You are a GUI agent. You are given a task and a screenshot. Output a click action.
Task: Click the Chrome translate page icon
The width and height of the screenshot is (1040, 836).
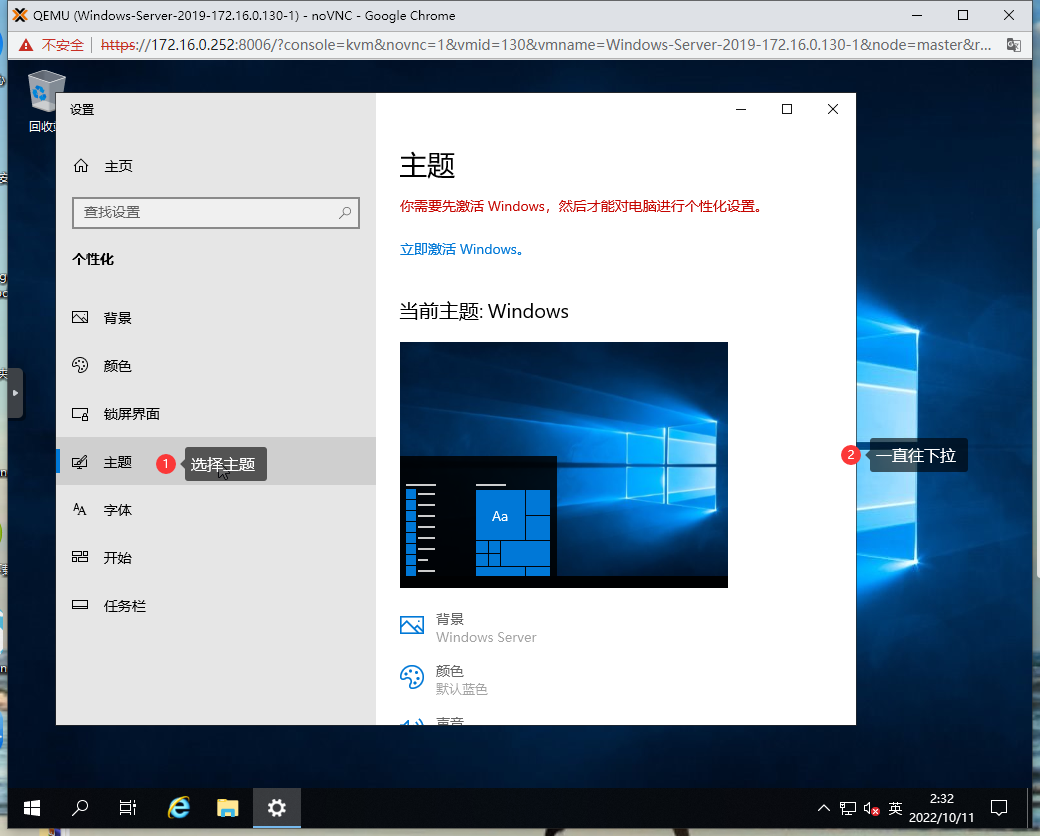[1013, 45]
